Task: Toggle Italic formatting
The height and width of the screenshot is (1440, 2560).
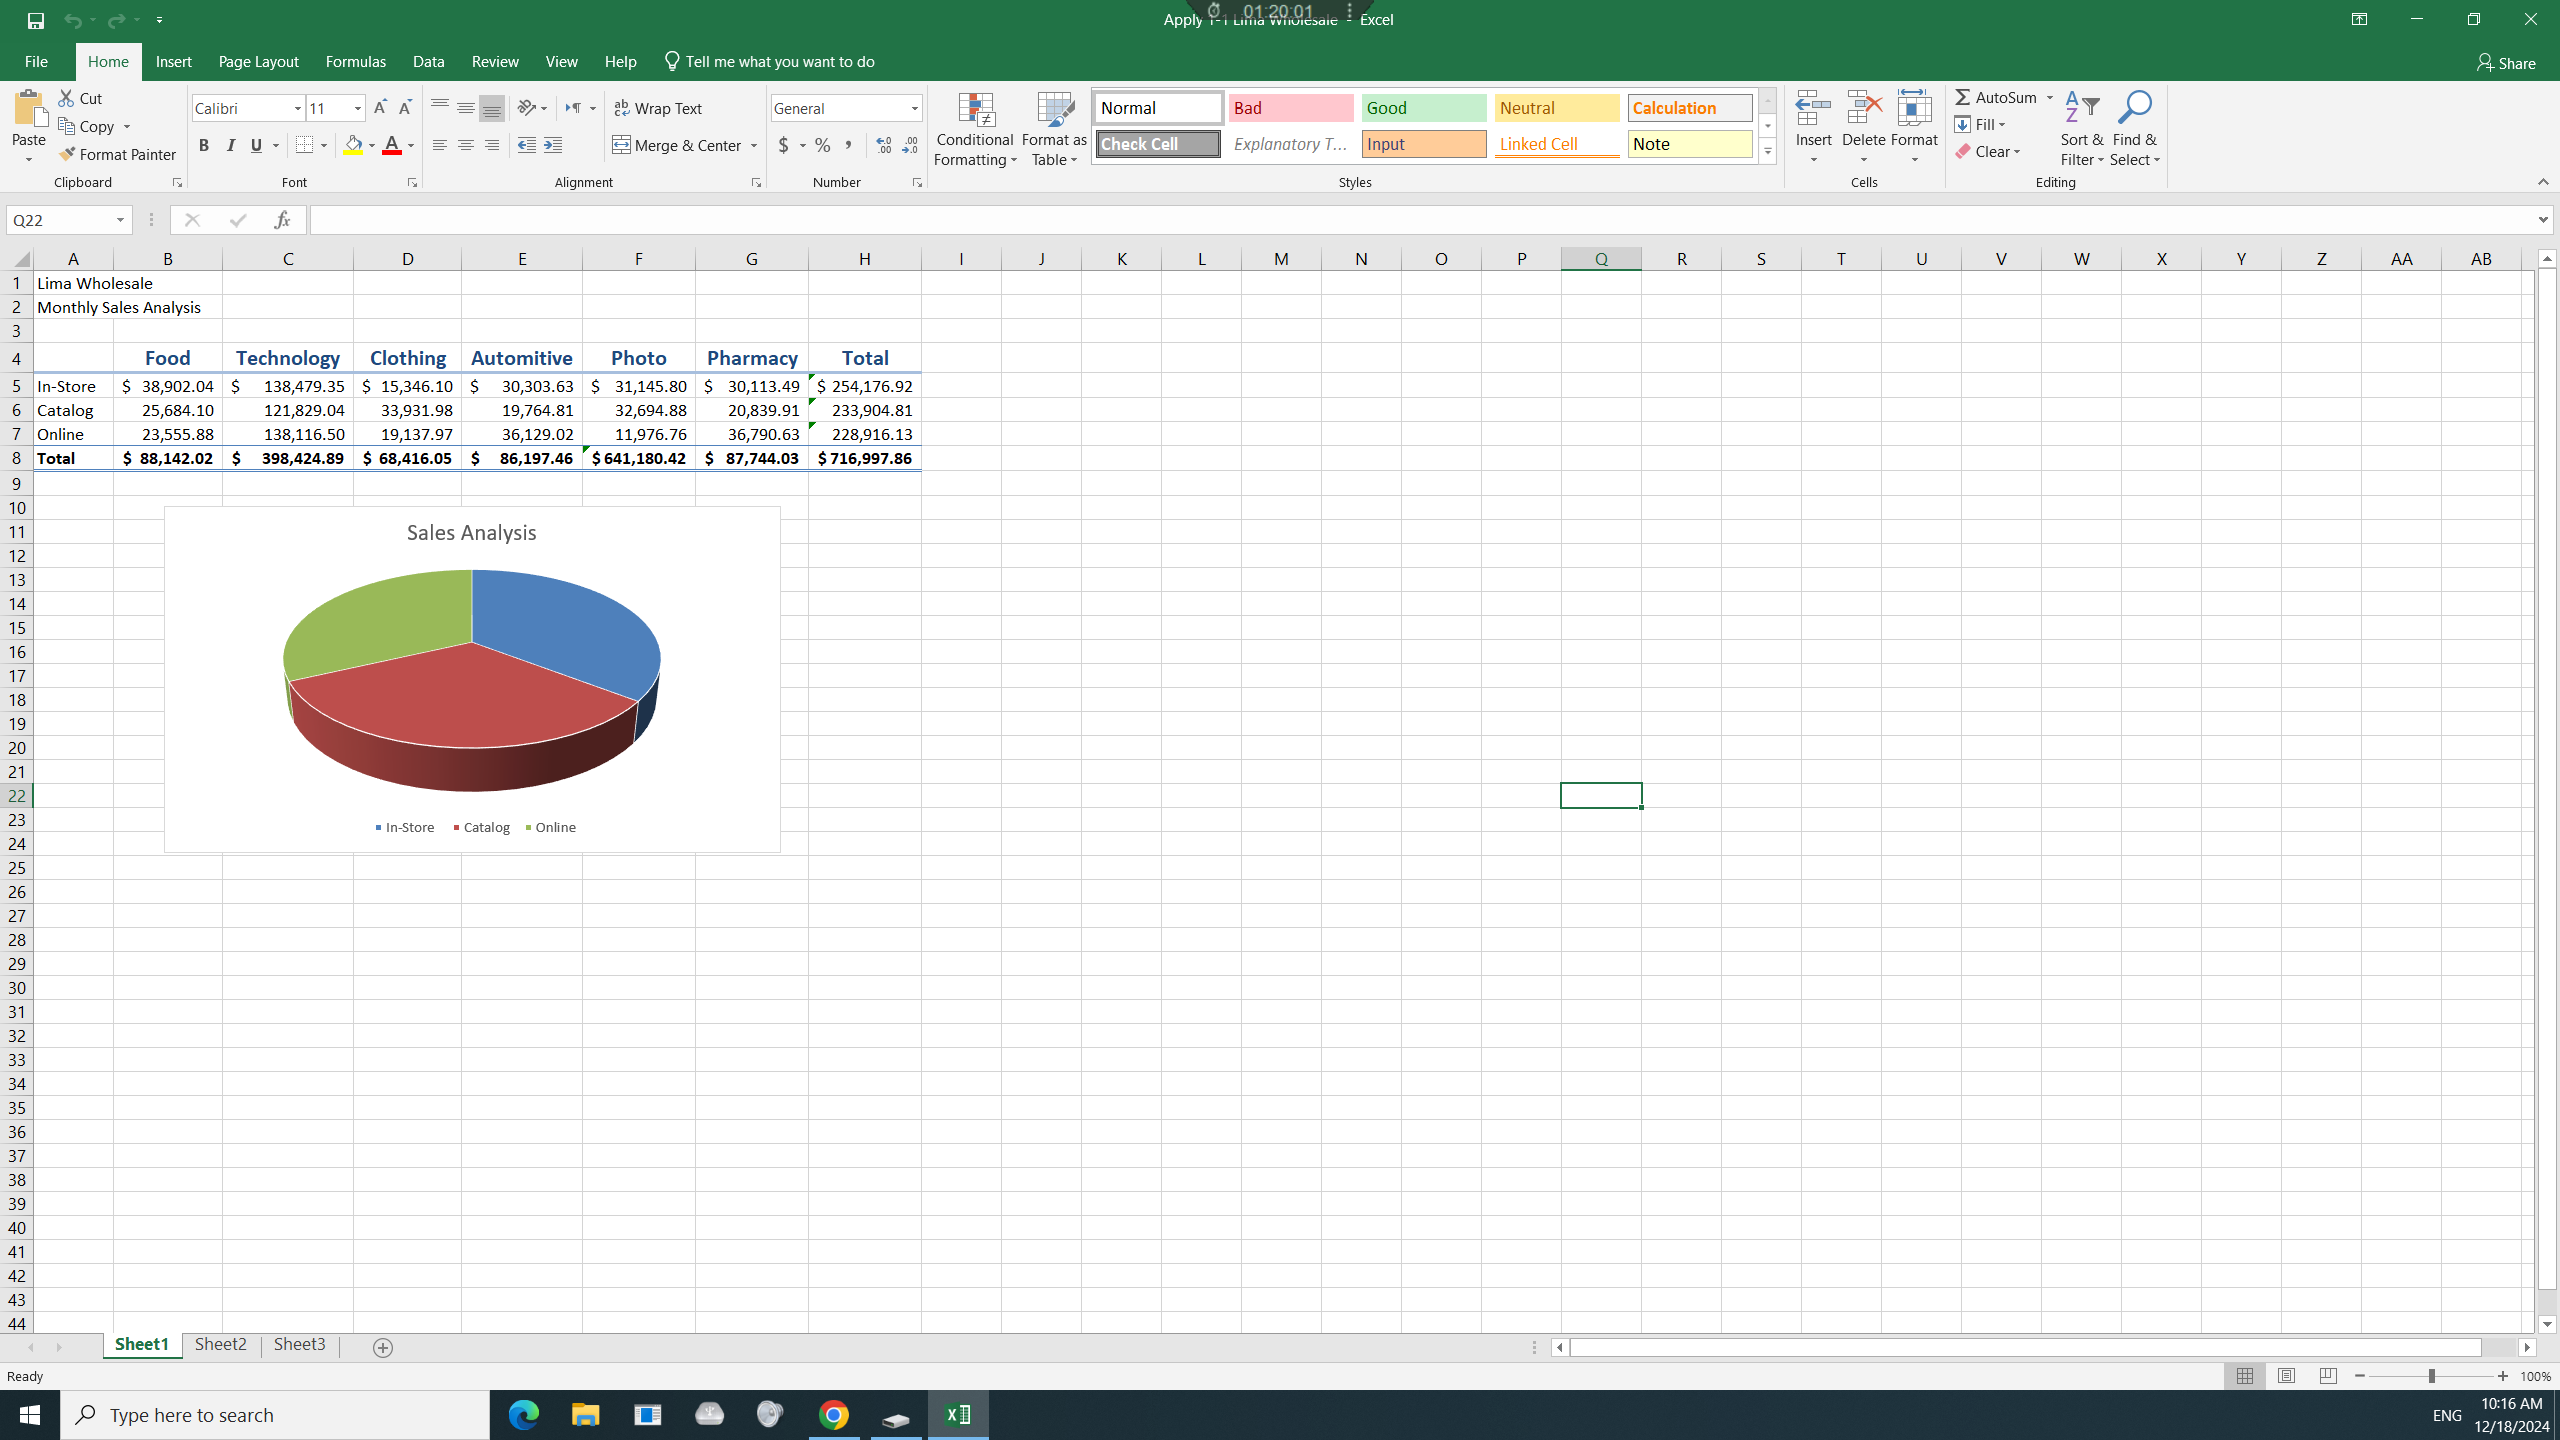Action: coord(231,146)
